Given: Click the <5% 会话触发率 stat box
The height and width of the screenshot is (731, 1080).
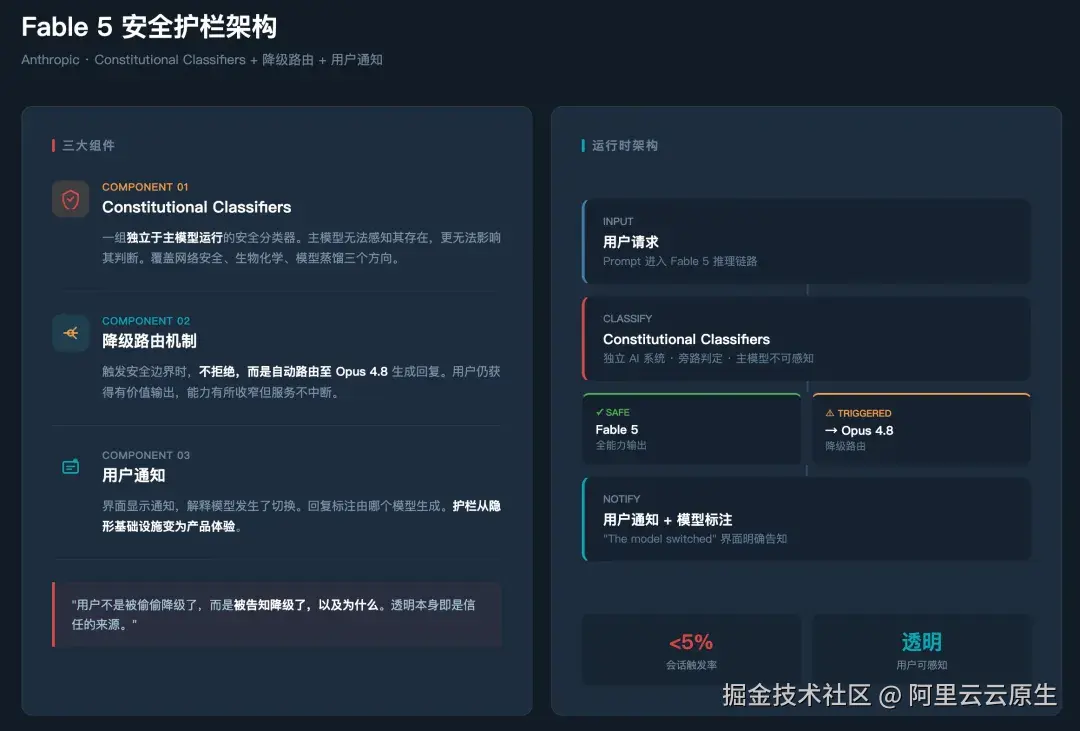Looking at the screenshot, I should 691,650.
